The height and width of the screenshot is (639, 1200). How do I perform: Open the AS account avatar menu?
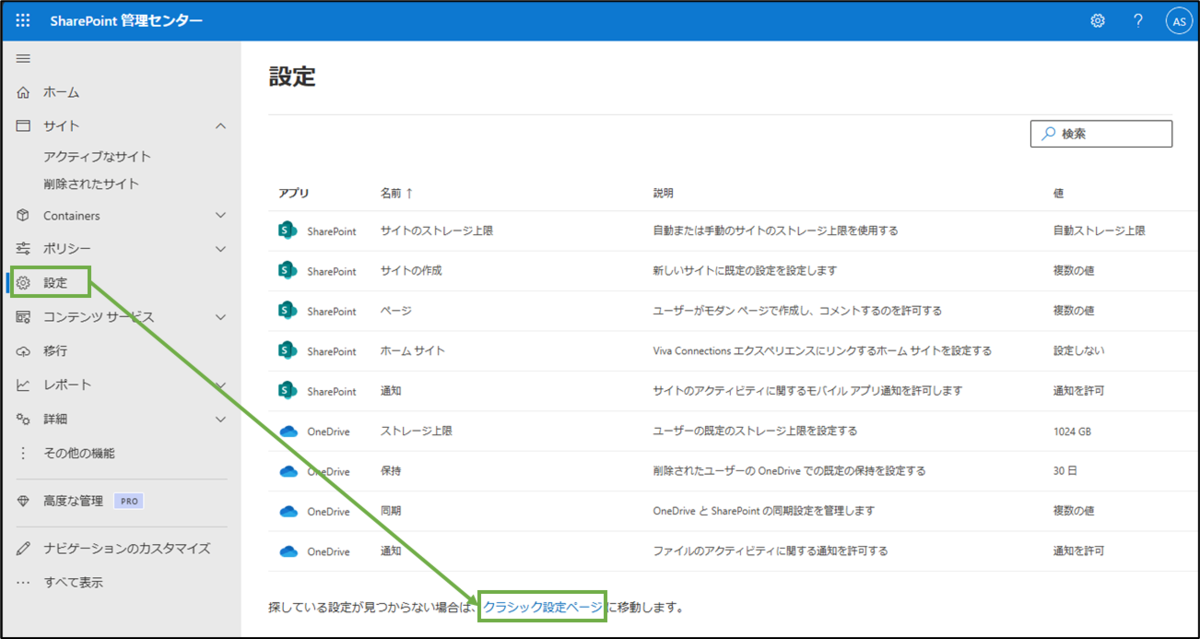coord(1178,19)
